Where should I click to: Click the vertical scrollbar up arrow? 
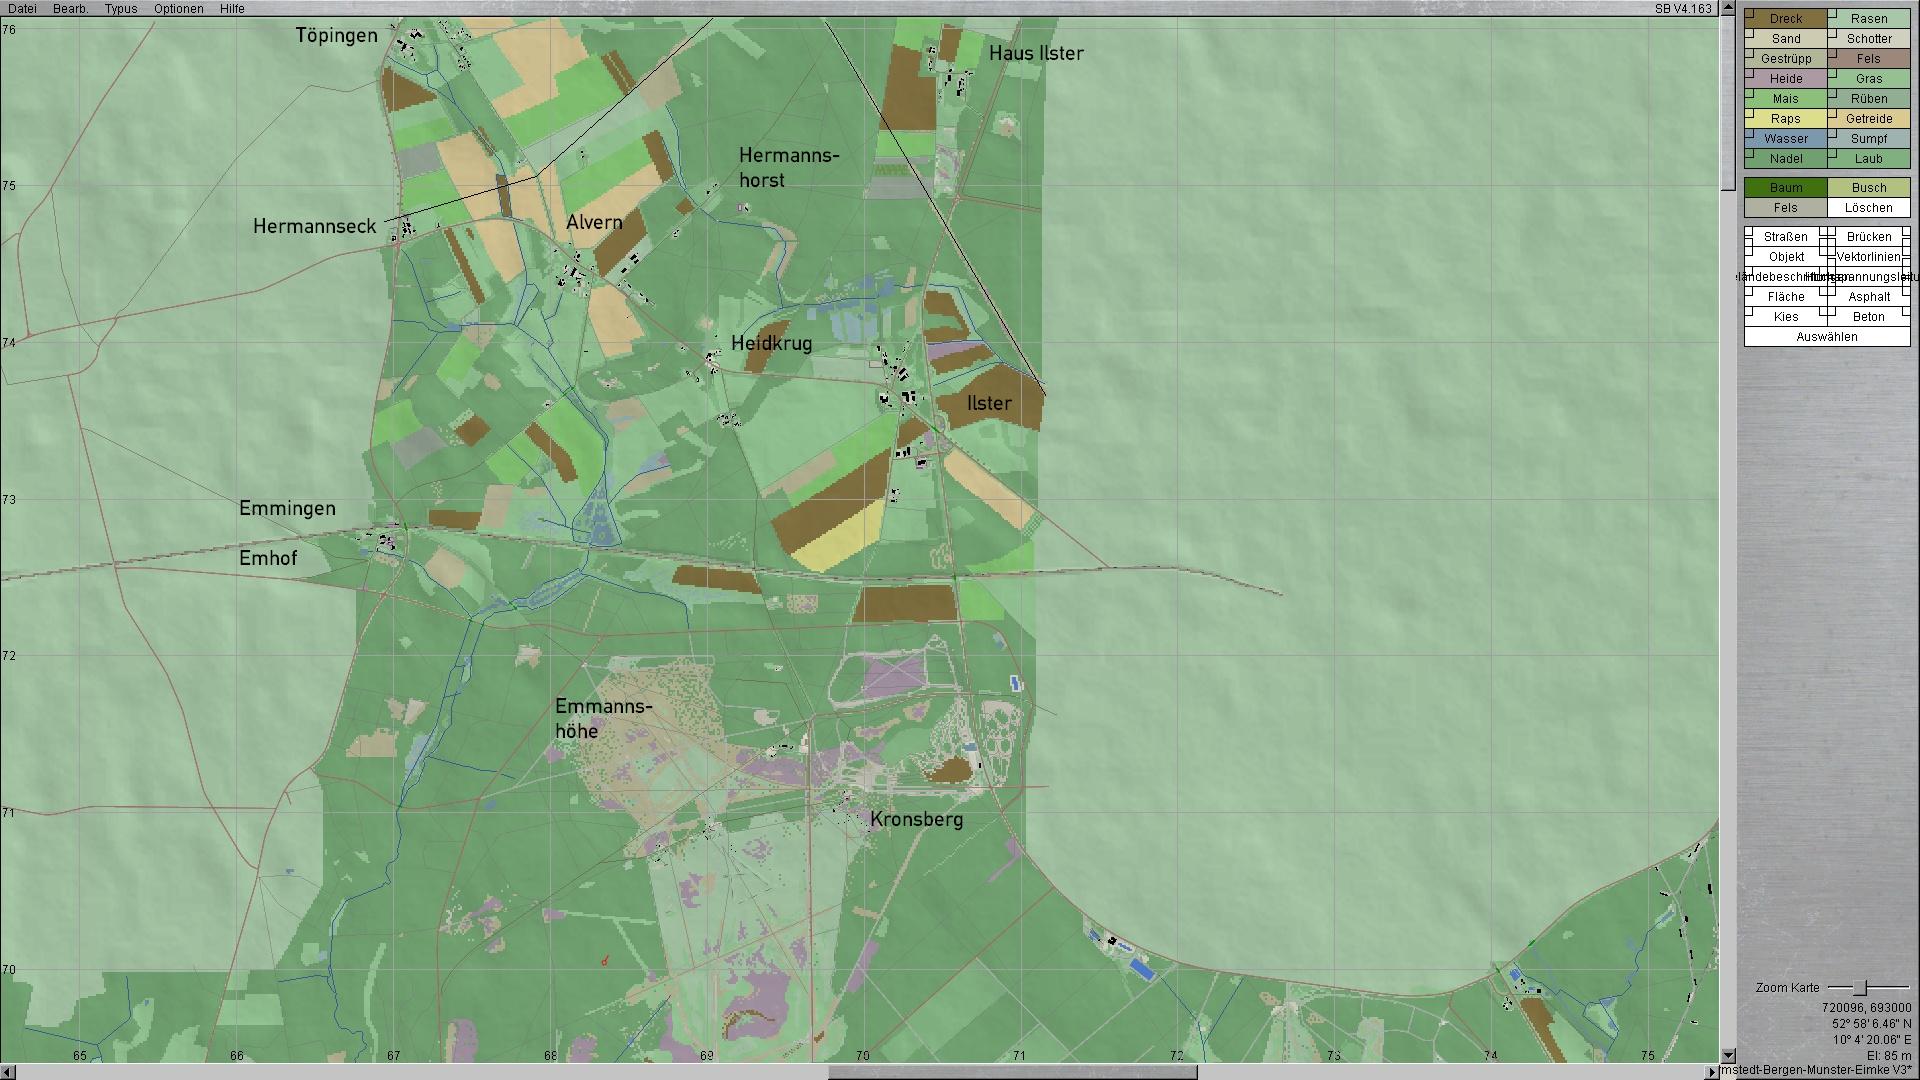pos(1728,8)
